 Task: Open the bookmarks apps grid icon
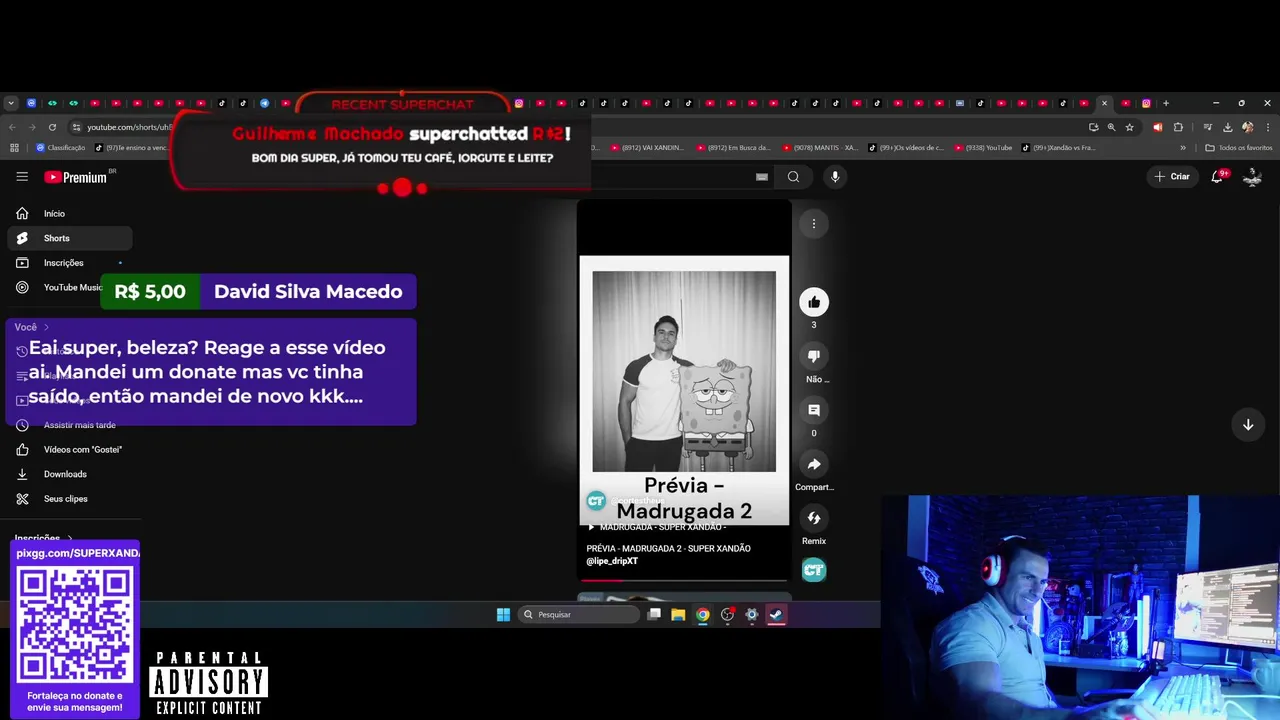pos(14,148)
